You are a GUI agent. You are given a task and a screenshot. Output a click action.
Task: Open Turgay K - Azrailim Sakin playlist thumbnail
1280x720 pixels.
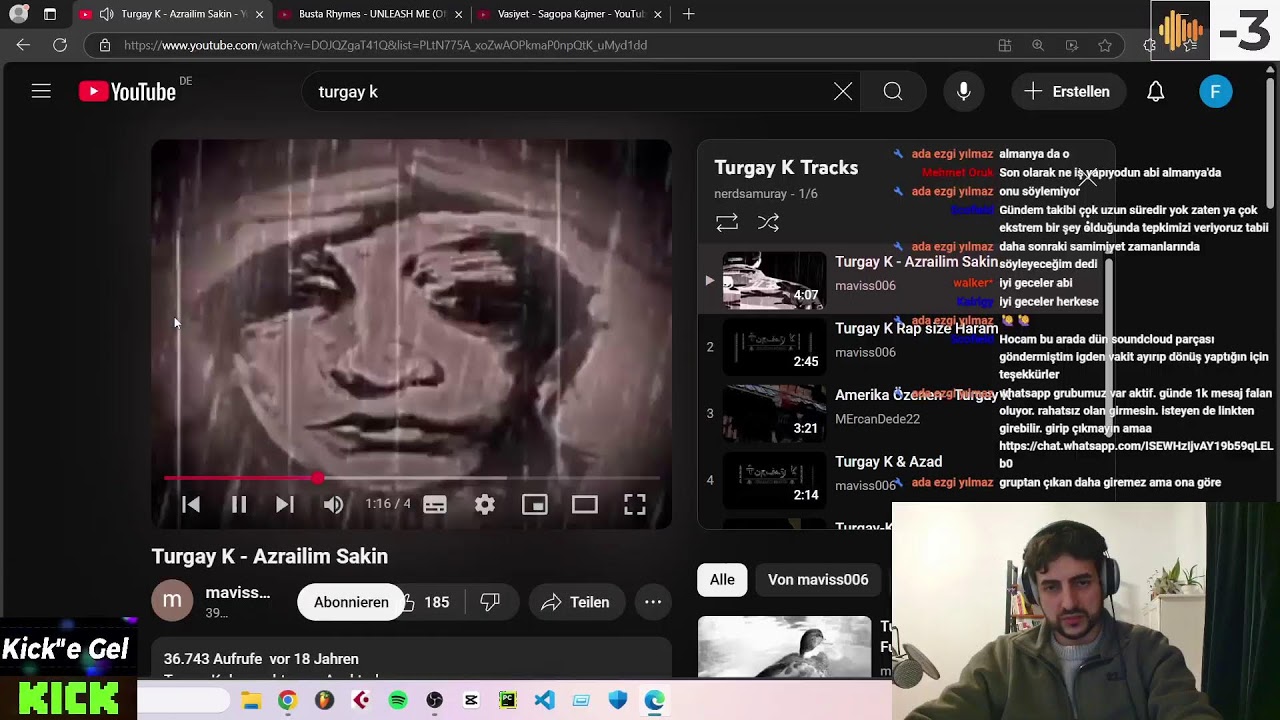[x=774, y=281]
